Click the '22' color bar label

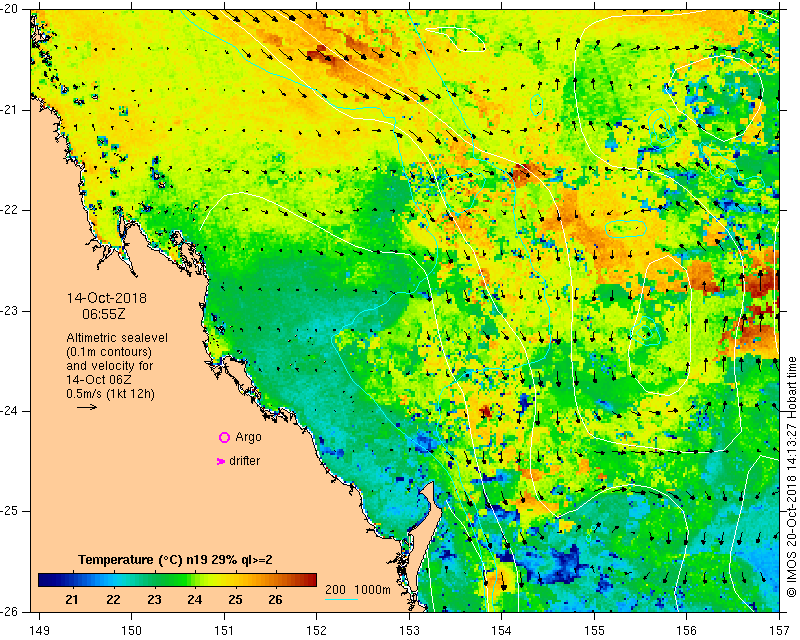113,600
